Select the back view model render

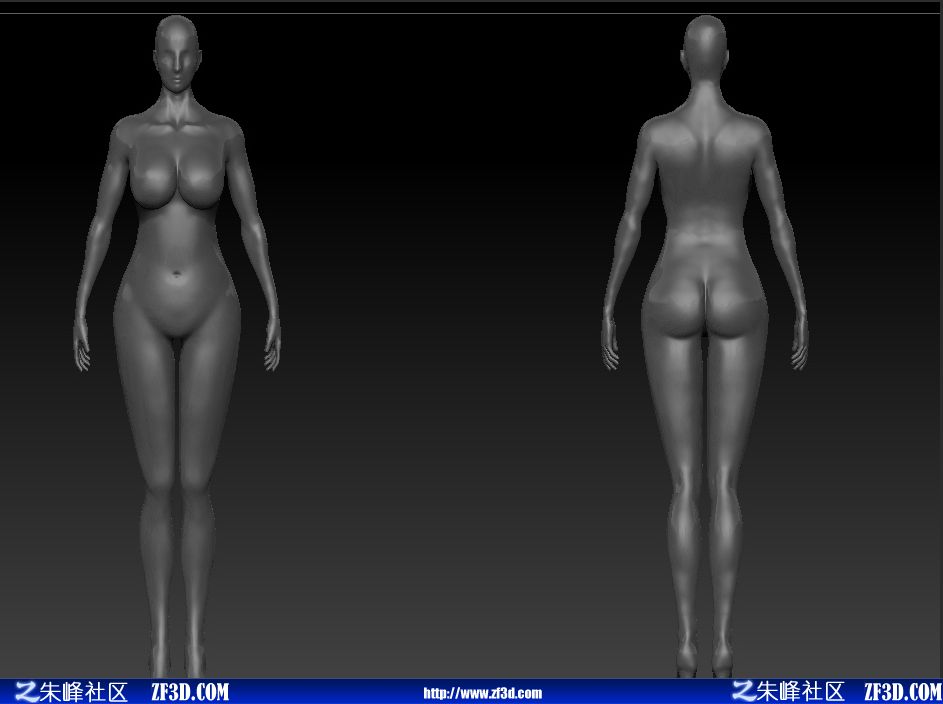point(705,346)
